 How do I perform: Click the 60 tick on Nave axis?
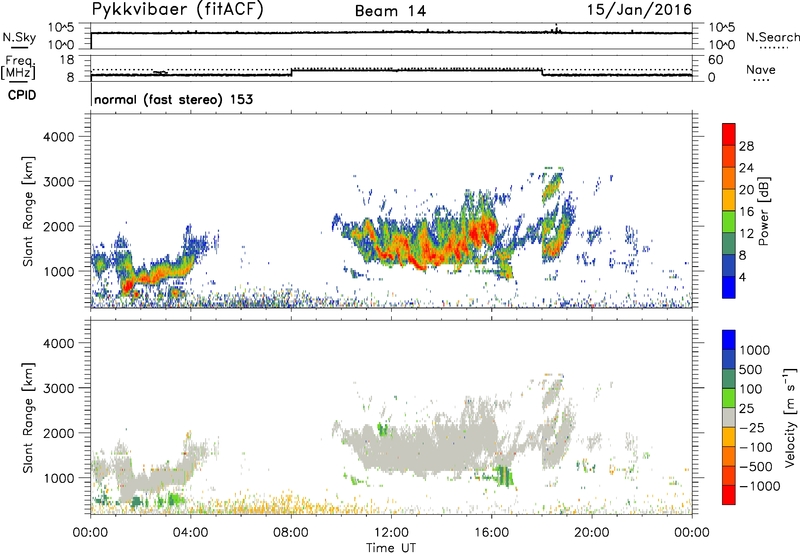coord(716,60)
